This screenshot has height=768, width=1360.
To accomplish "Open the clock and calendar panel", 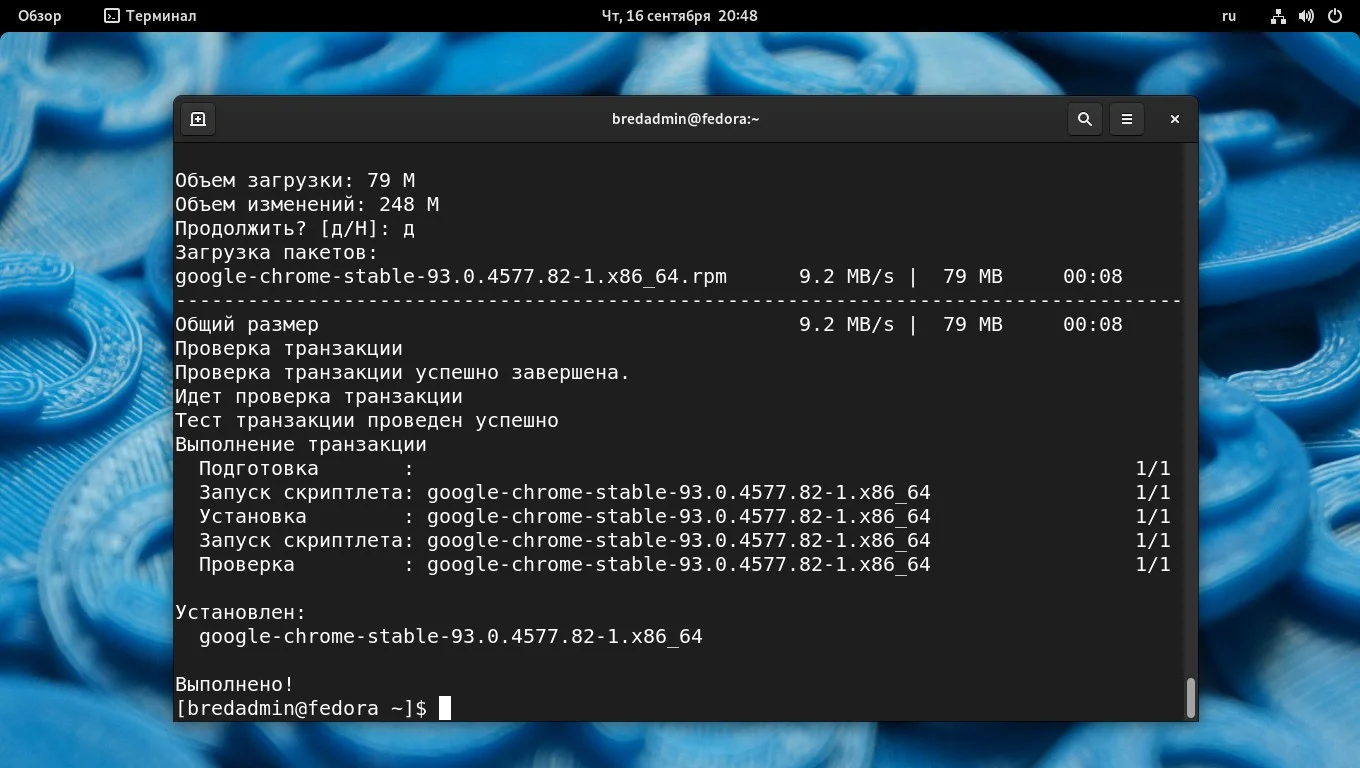I will [679, 16].
